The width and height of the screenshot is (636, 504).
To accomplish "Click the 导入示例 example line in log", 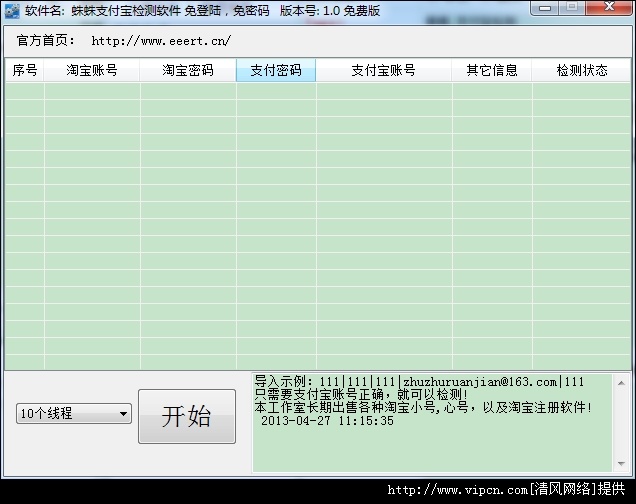I will pyautogui.click(x=419, y=382).
